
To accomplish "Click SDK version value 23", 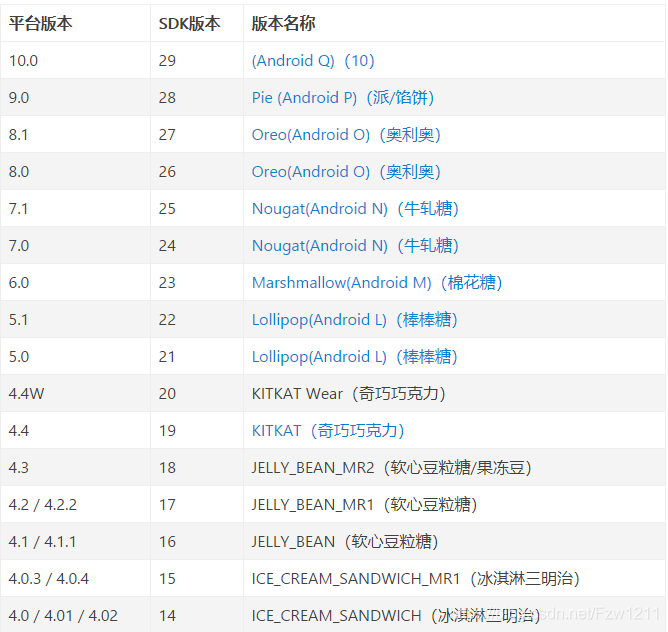I will pyautogui.click(x=167, y=283).
